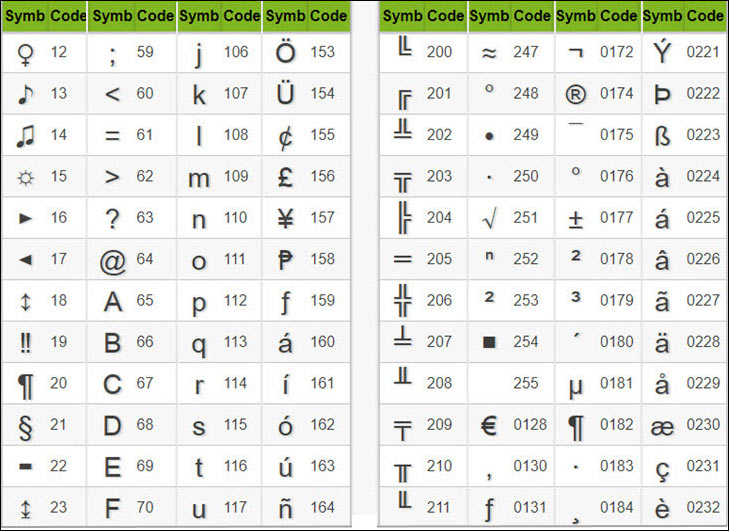The image size is (729, 531).
Task: Select the Ü symbol next to code 154
Action: click(x=285, y=93)
